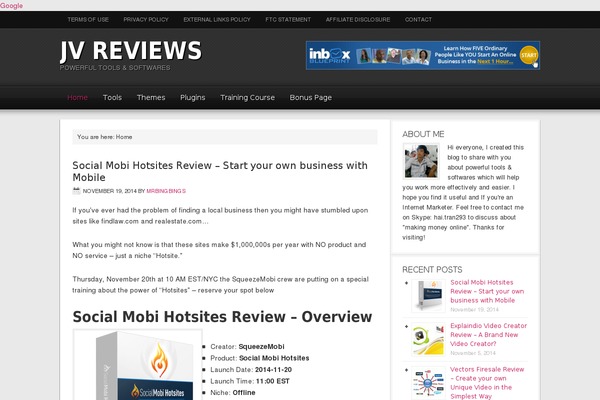
Task: Click the RECENT POSTS sidebar heading
Action: pyautogui.click(x=432, y=270)
